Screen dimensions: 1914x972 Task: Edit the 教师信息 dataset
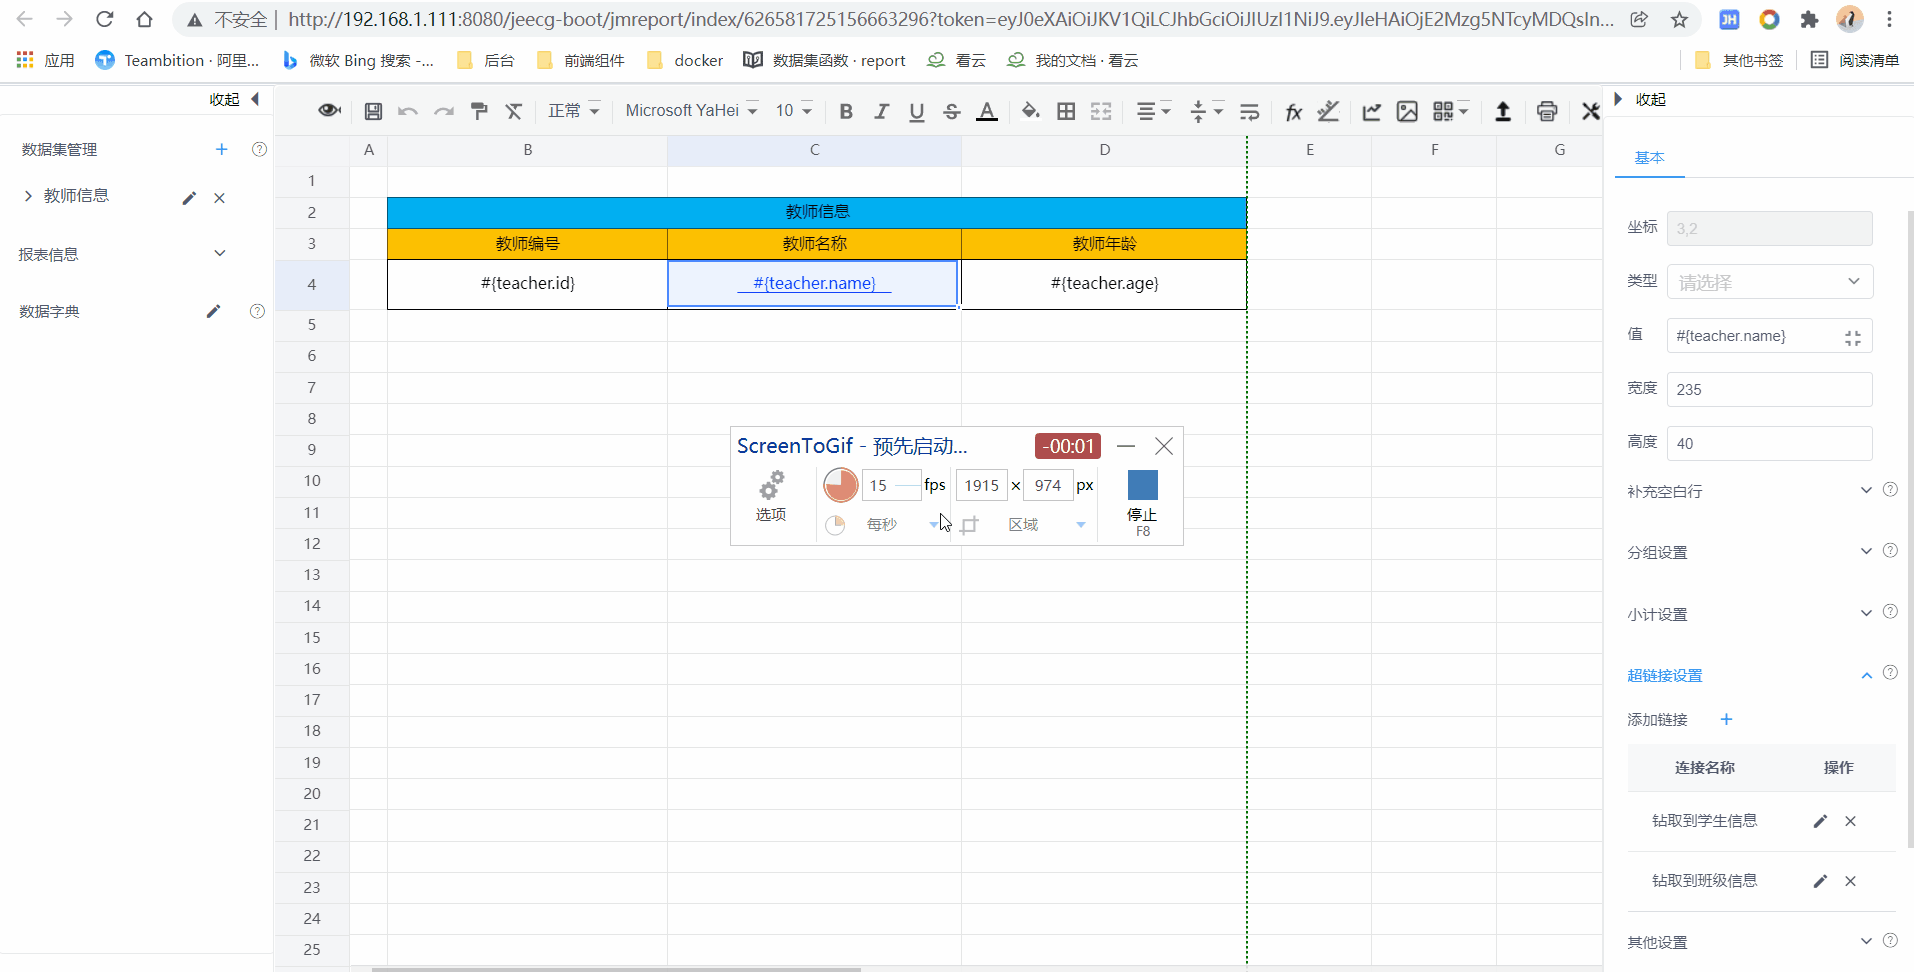tap(189, 198)
